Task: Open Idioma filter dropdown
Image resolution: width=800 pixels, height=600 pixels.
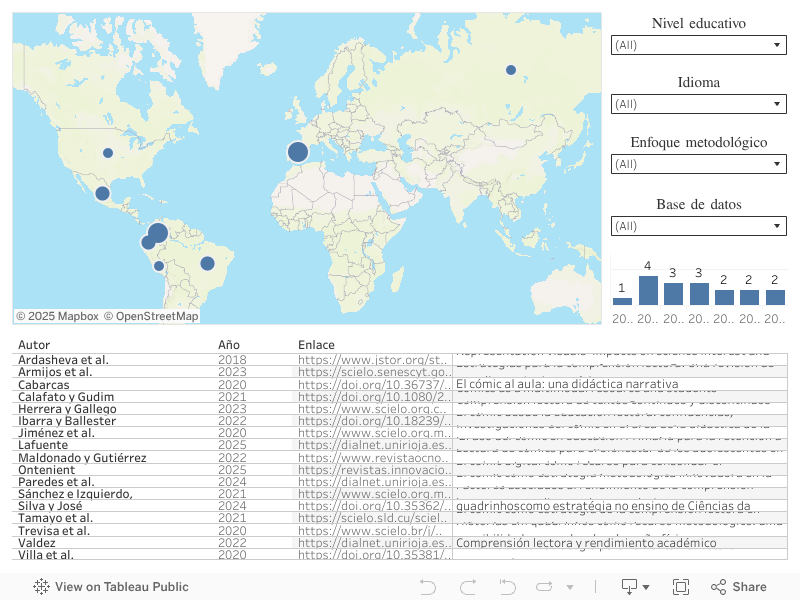Action: [698, 104]
